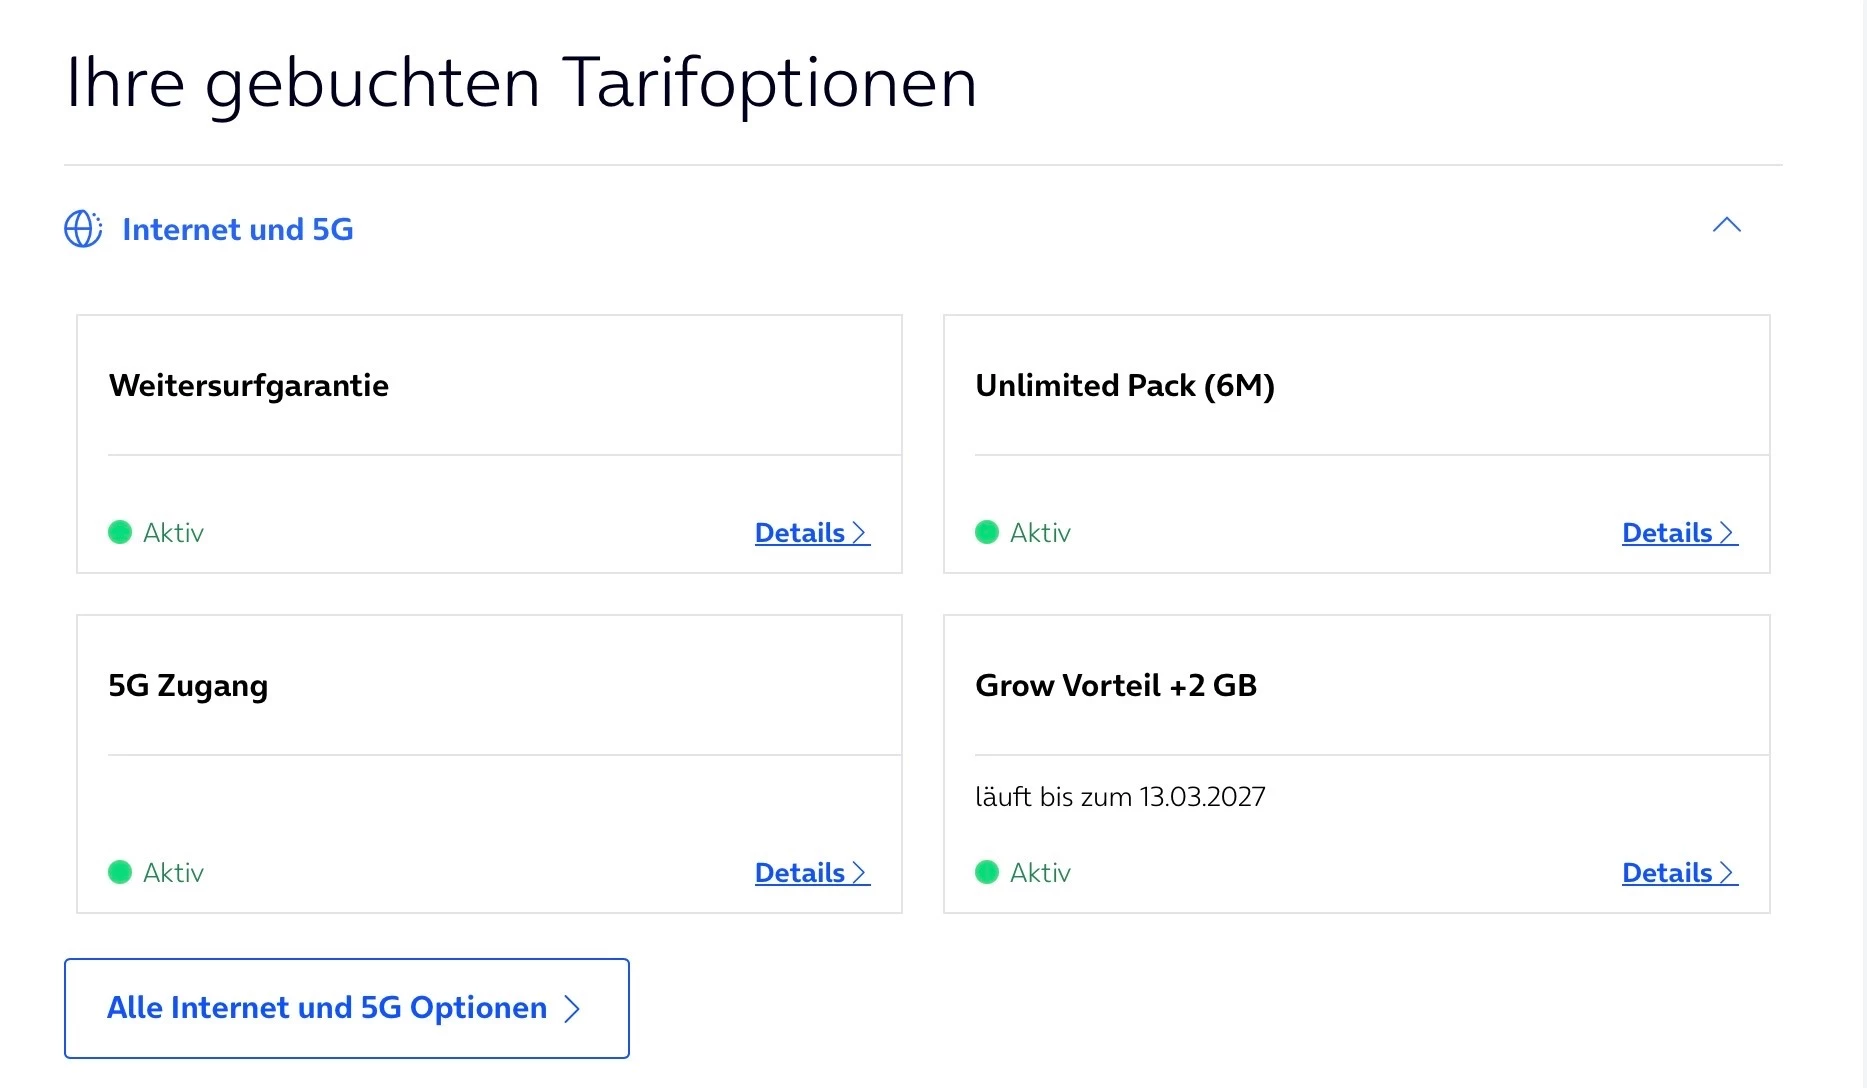Click the green status dot for 5G Zugang
This screenshot has width=1867, height=1088.
(x=120, y=872)
